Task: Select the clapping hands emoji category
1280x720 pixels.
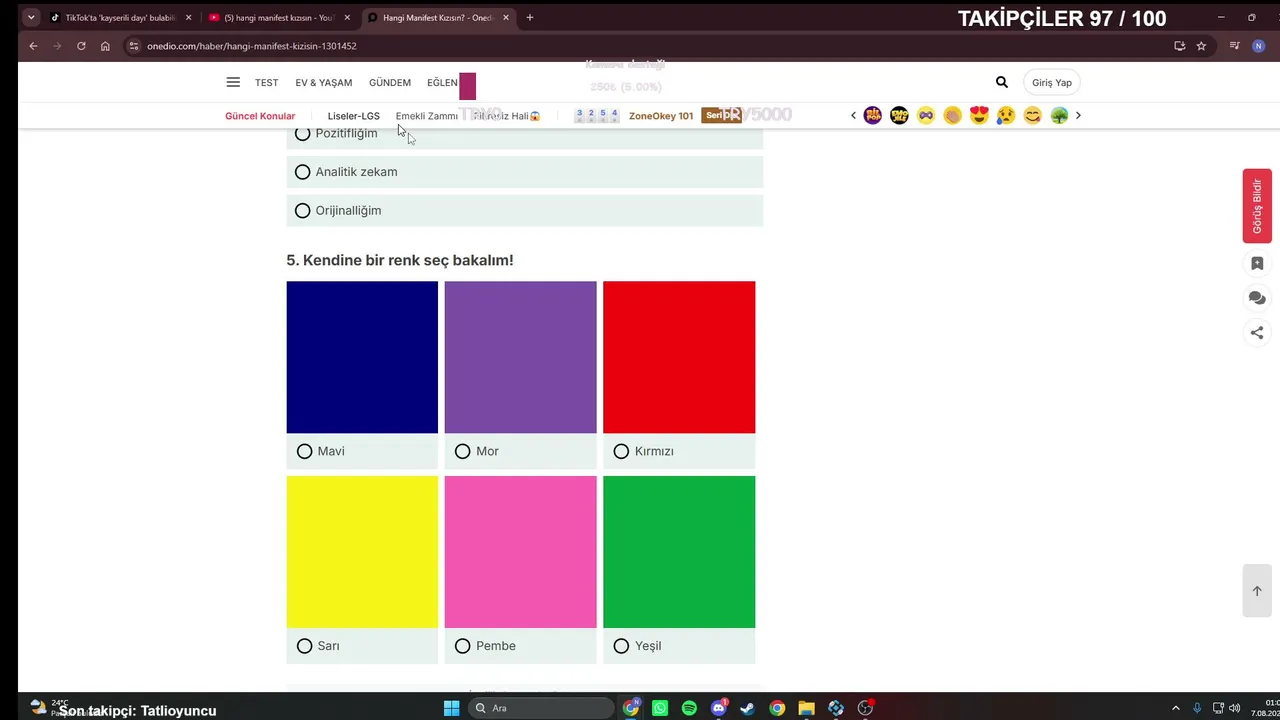Action: [x=952, y=115]
